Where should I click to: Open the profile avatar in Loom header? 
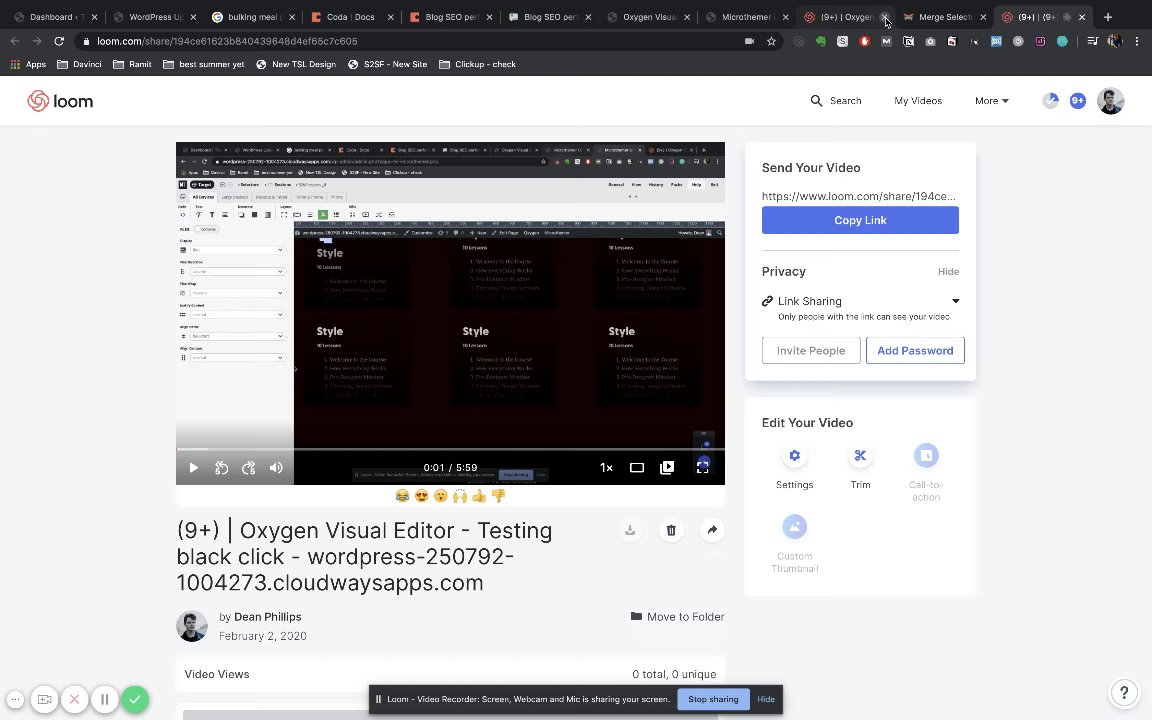click(x=1110, y=101)
